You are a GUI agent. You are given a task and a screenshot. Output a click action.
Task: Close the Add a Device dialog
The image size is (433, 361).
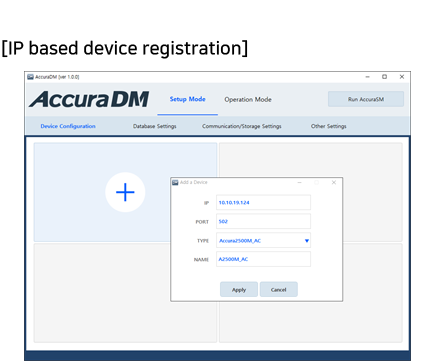(334, 182)
